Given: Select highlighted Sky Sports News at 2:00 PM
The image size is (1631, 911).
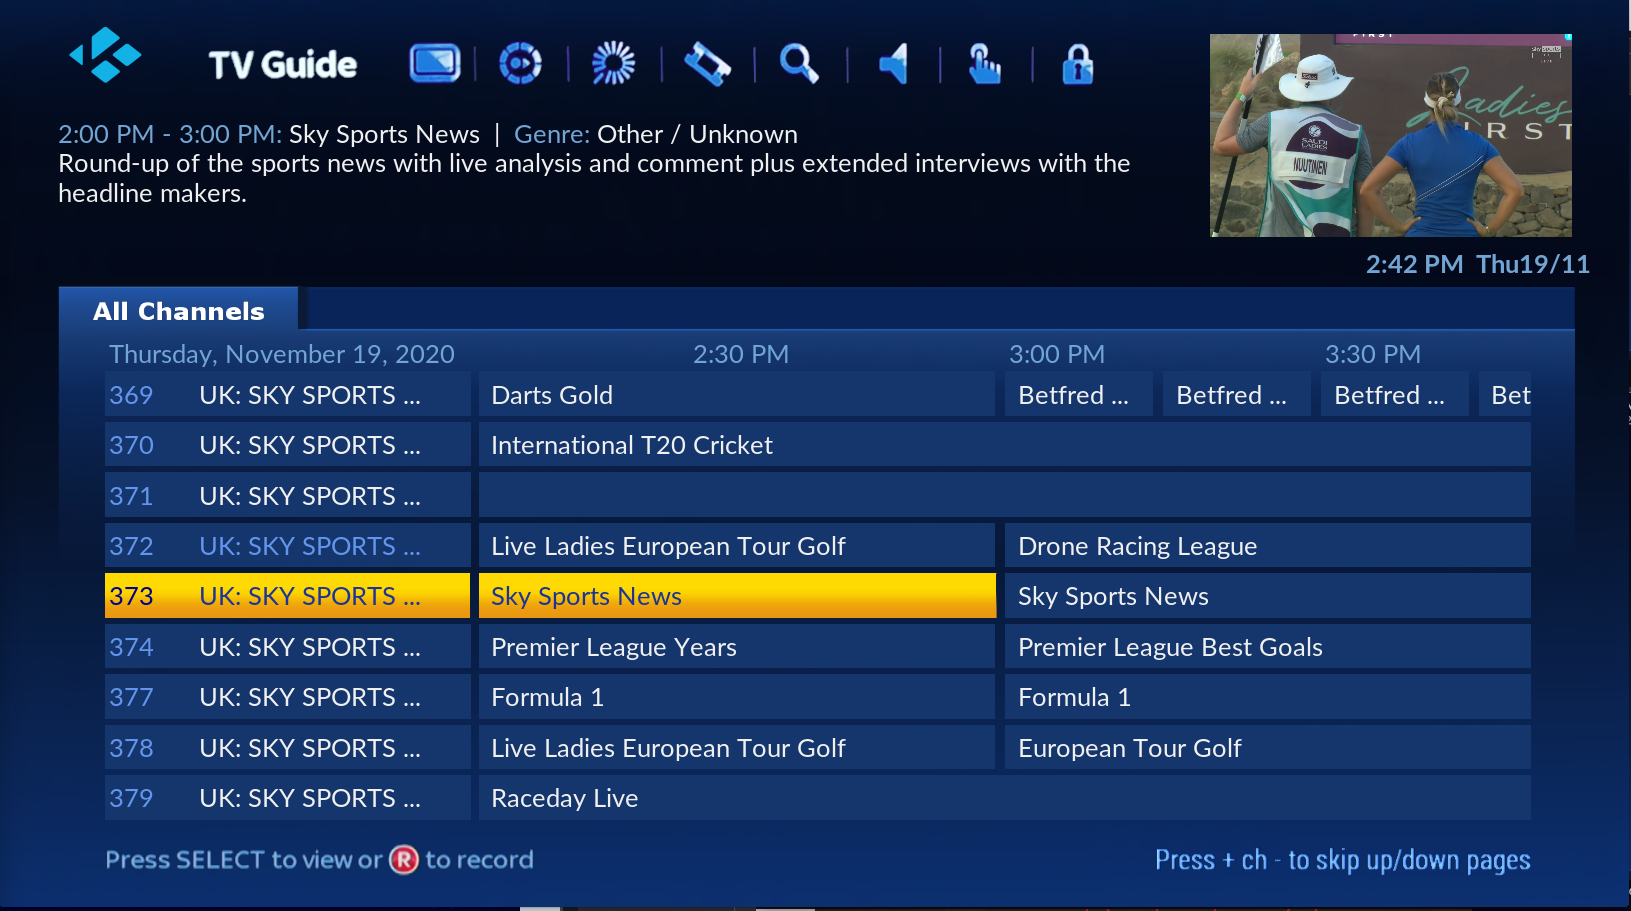Looking at the screenshot, I should coord(737,596).
